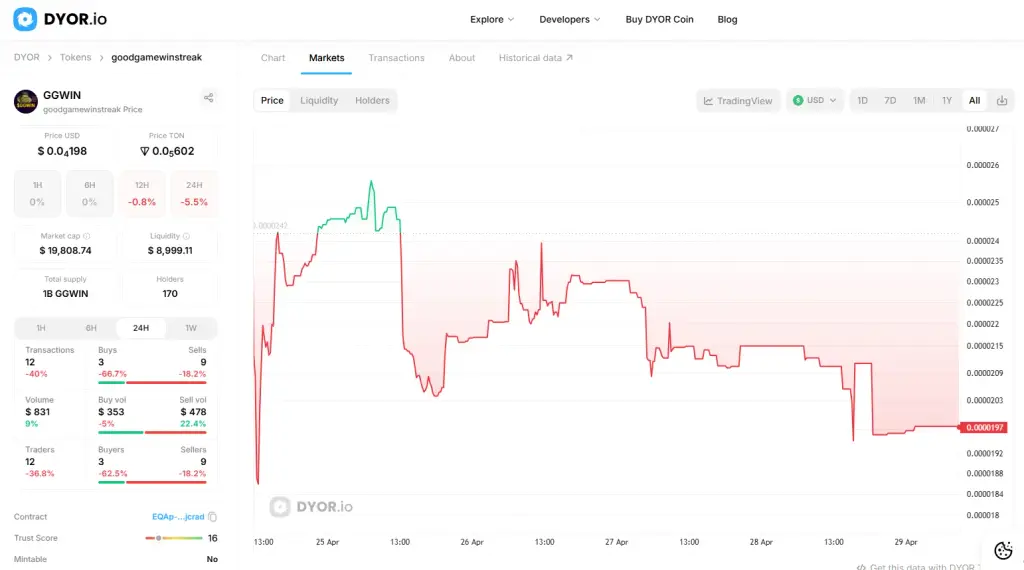Open the USD currency dropdown
This screenshot has width=1024, height=570.
tap(814, 101)
